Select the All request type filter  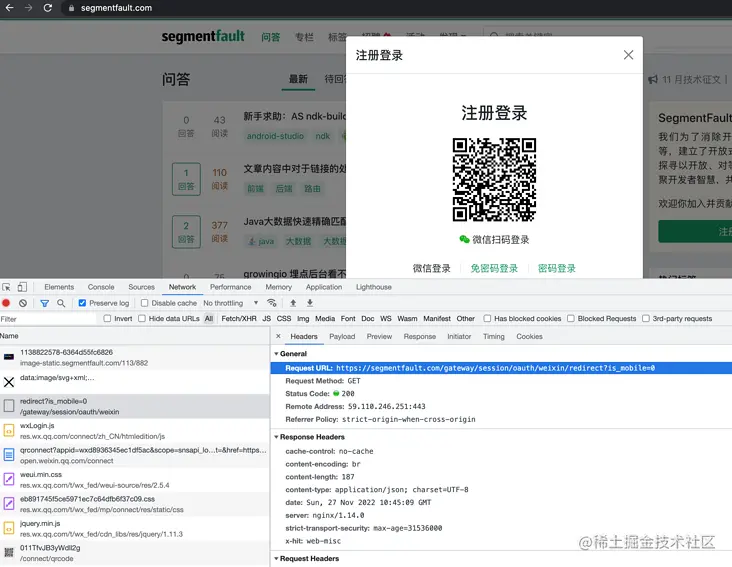209,318
